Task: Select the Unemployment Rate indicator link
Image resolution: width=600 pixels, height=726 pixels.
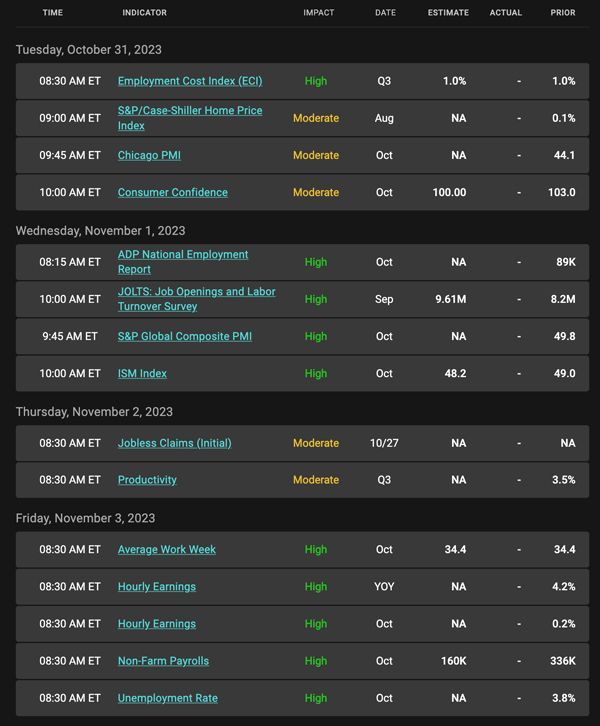Action: [168, 698]
